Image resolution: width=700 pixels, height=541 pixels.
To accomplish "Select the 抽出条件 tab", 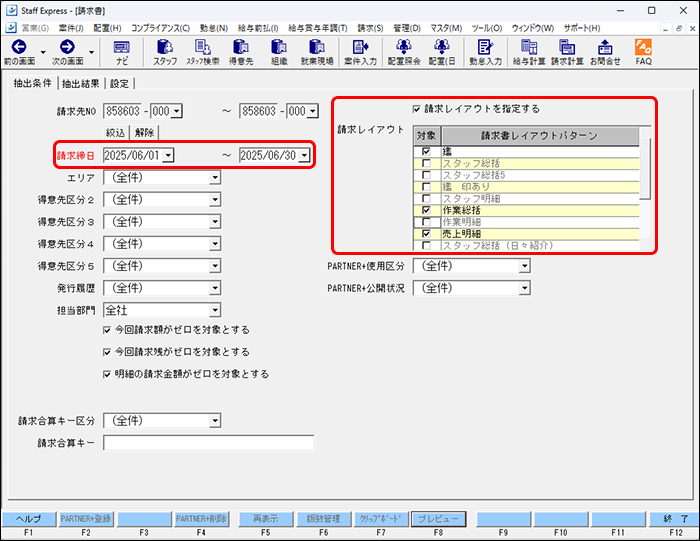I will [32, 83].
